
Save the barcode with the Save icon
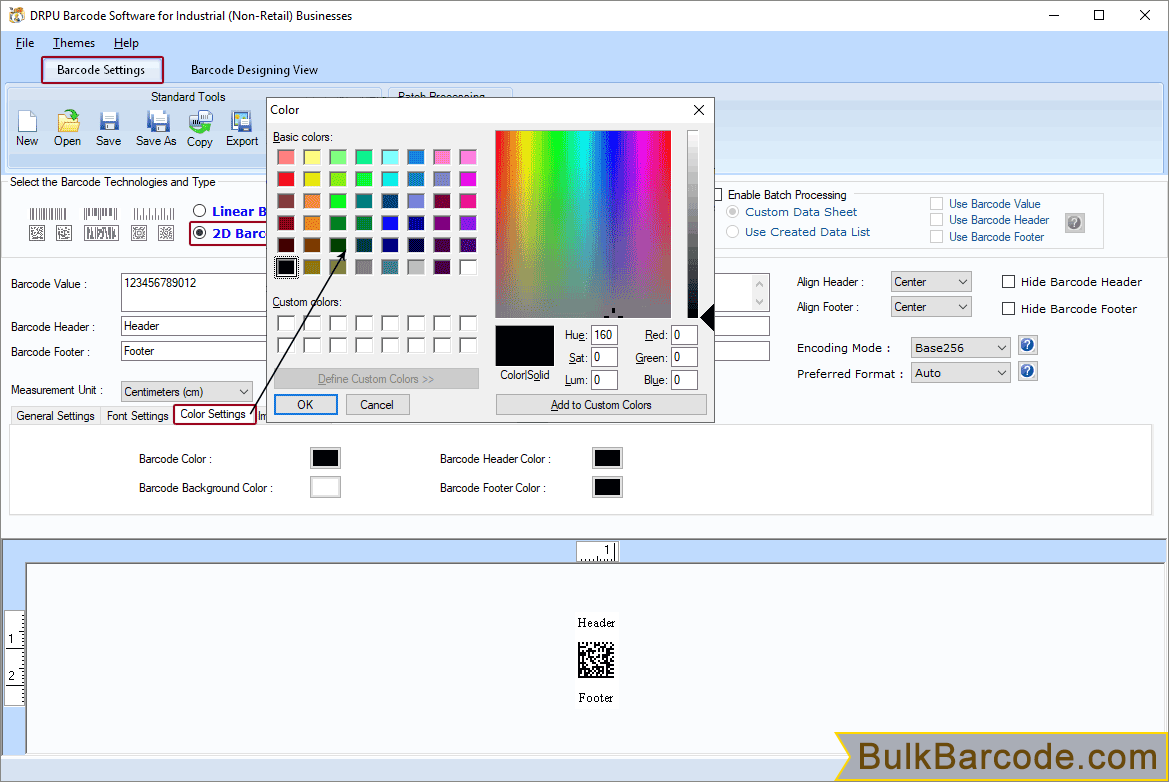109,128
